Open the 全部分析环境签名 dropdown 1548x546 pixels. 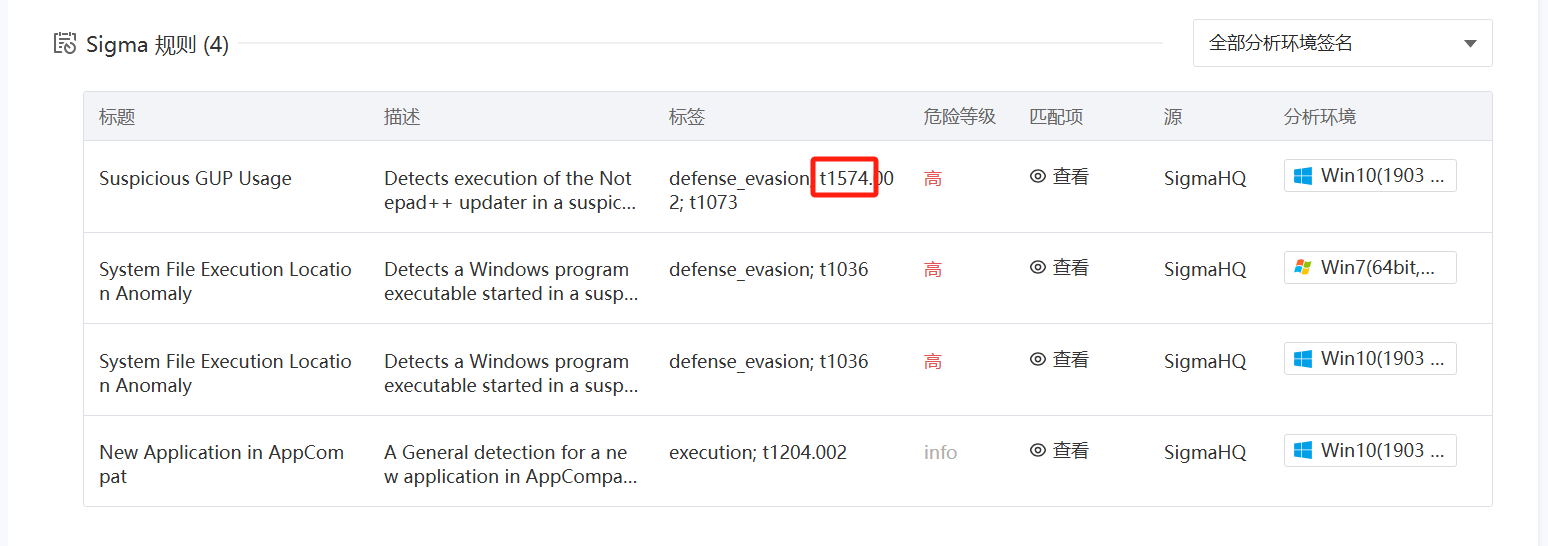(x=1342, y=43)
